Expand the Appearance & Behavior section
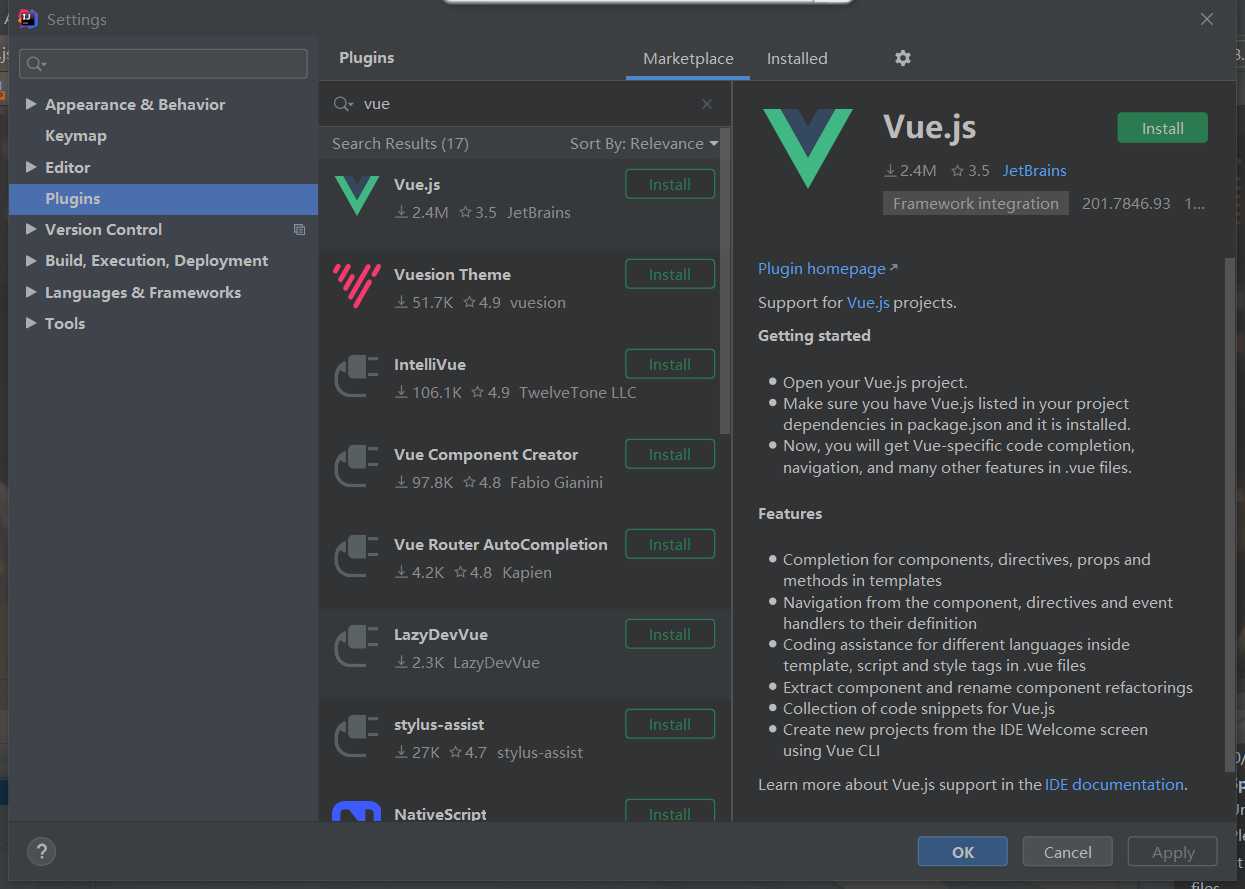Screen dimensions: 1245x889 [31, 104]
